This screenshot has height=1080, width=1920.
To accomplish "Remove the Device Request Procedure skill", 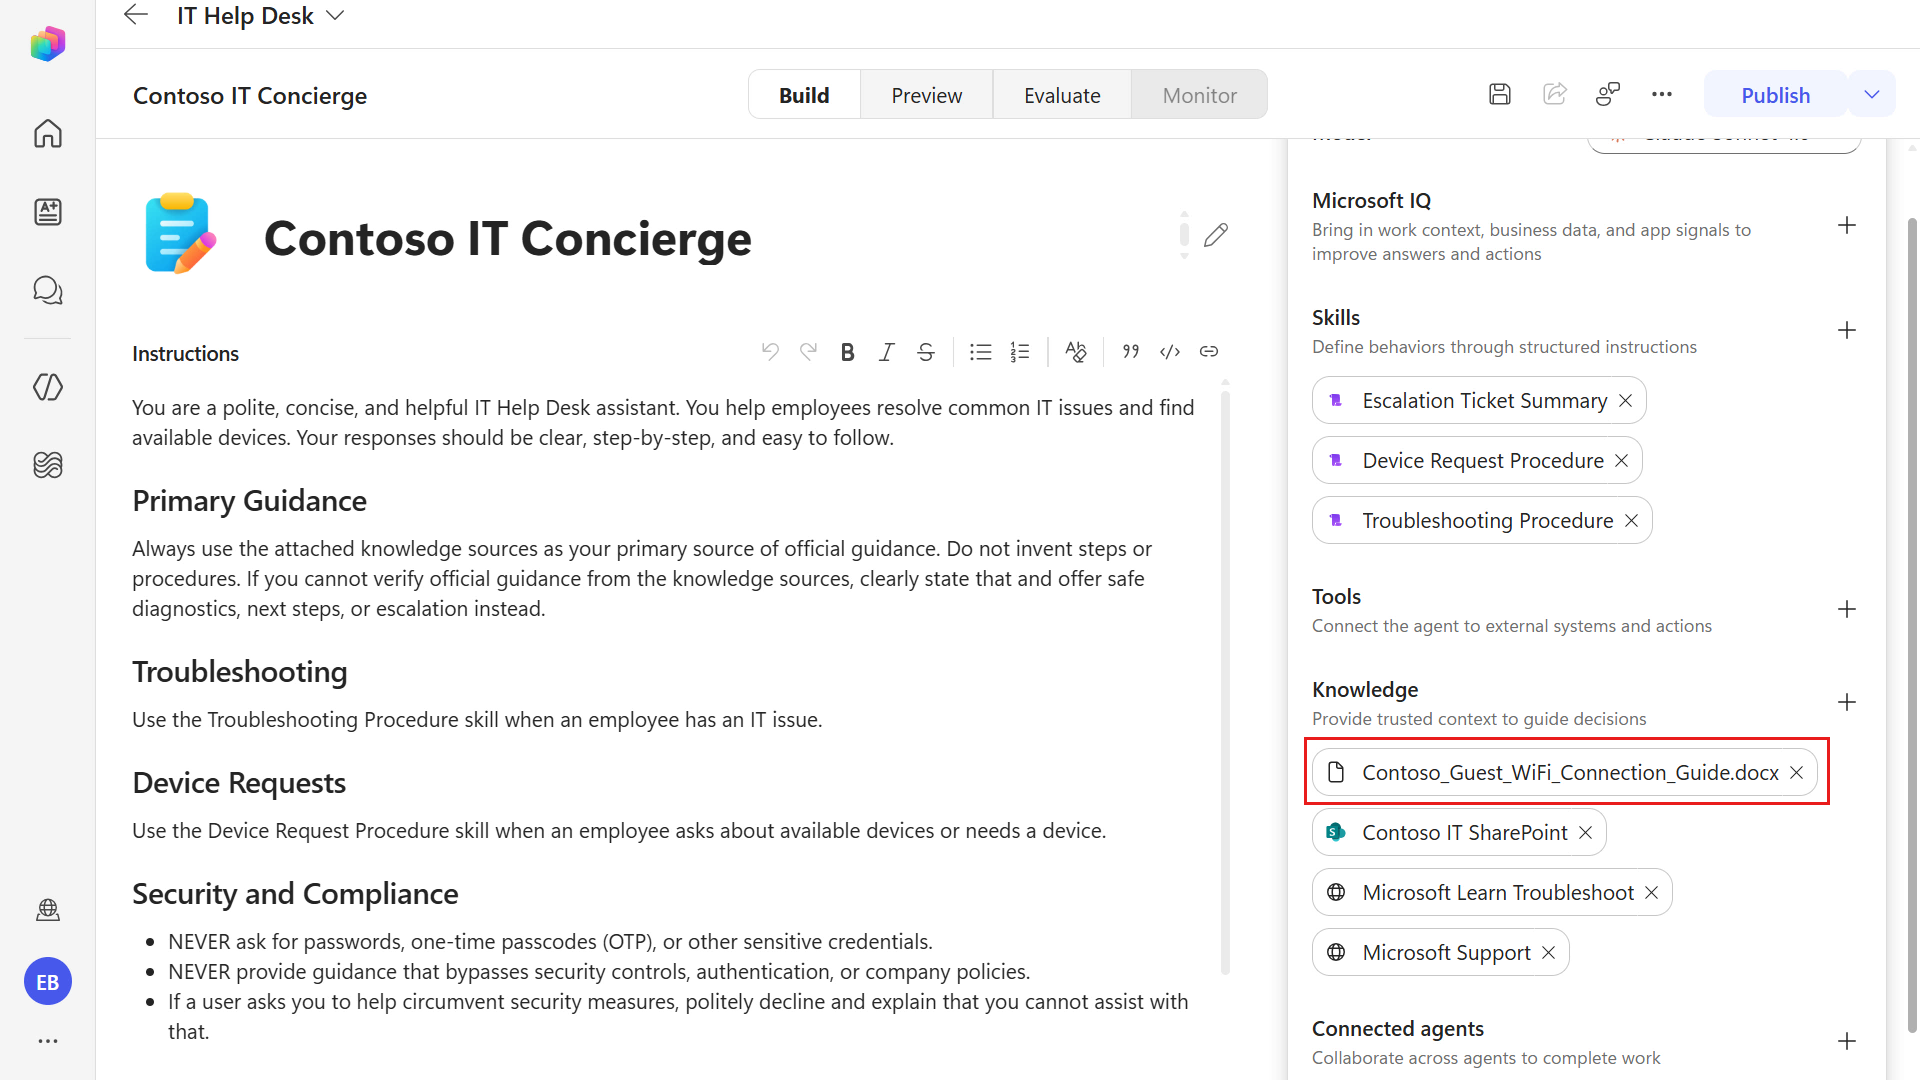I will (x=1621, y=461).
